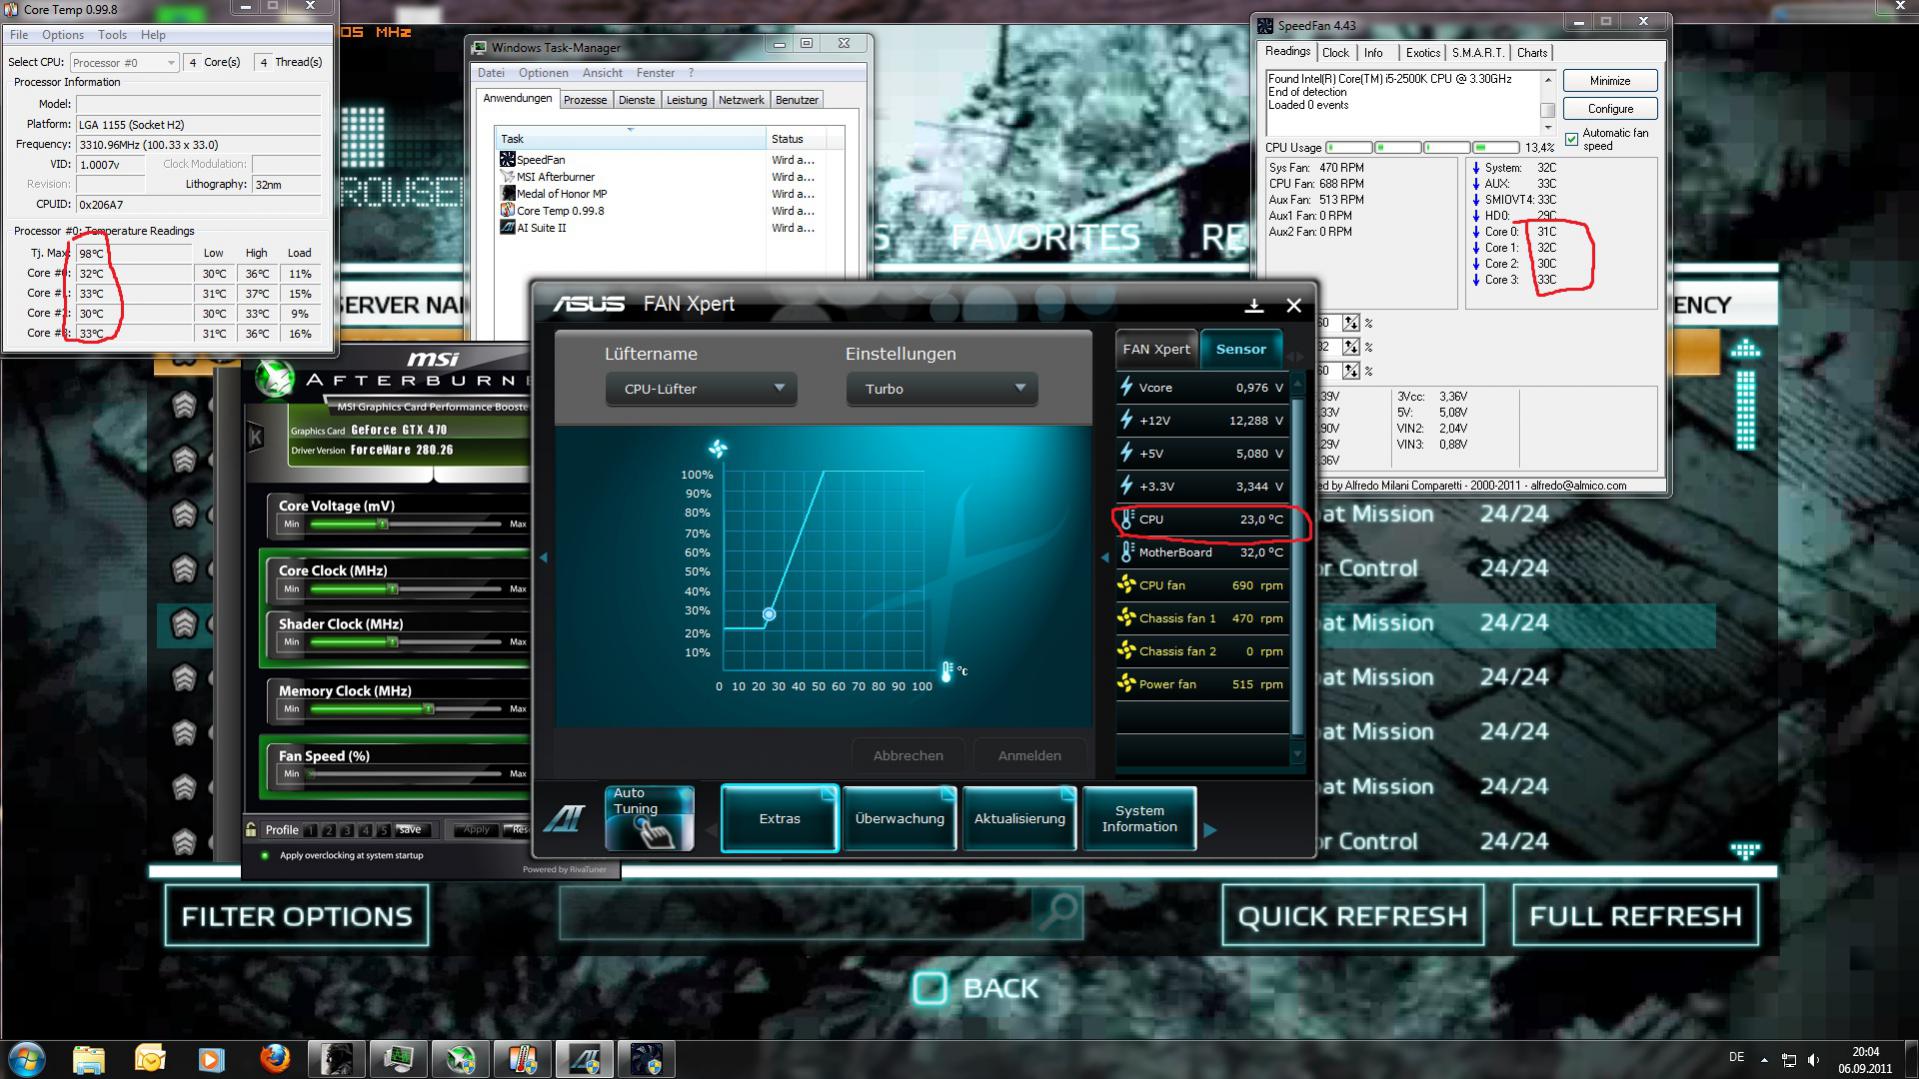
Task: Click the network icon in system tray
Action: tap(1789, 1059)
